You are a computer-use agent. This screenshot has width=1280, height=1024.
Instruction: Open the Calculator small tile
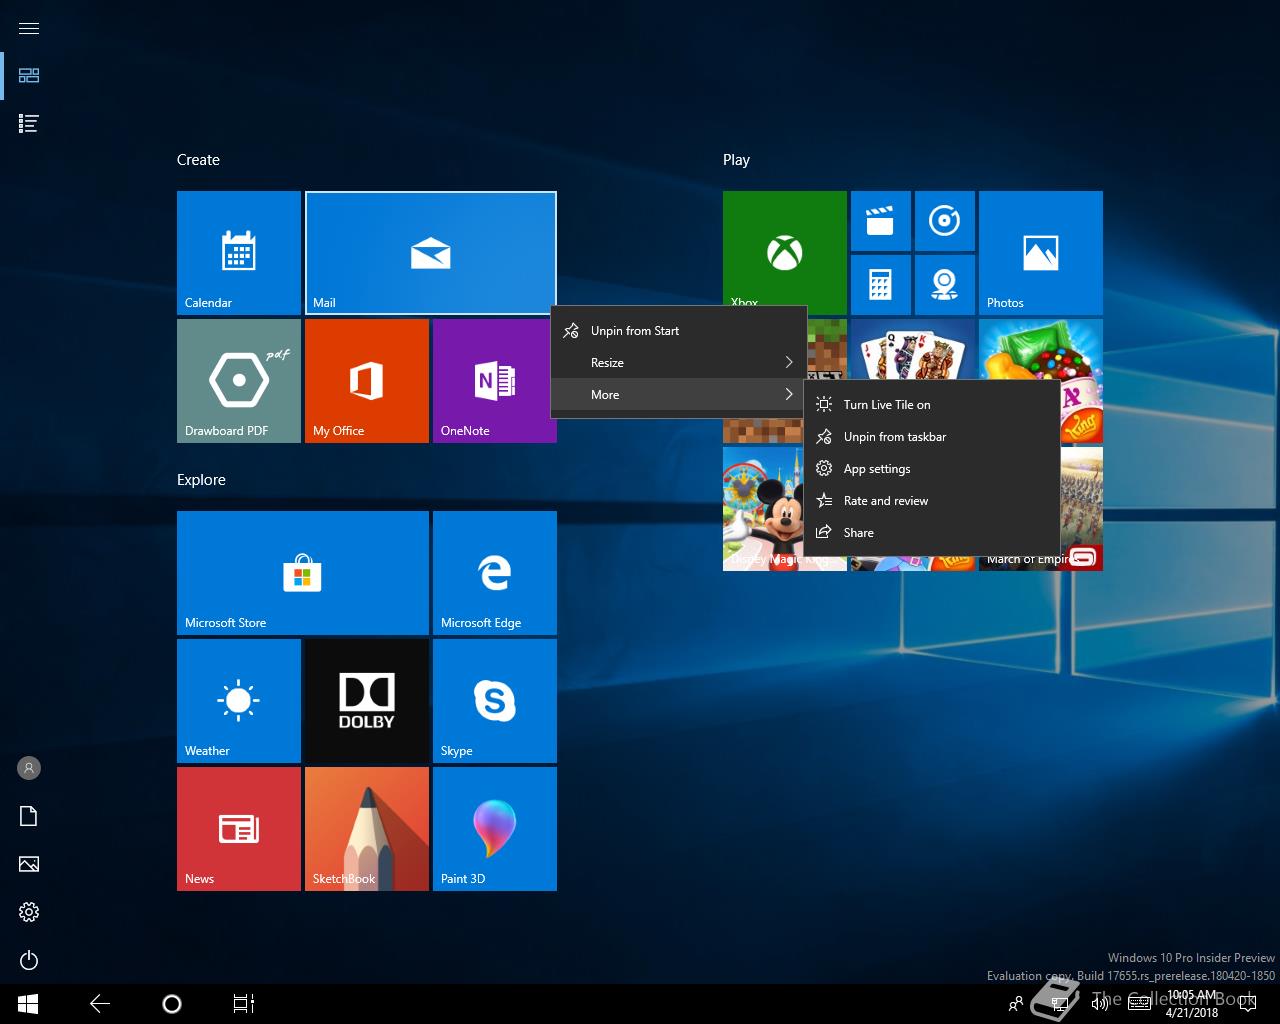[881, 285]
